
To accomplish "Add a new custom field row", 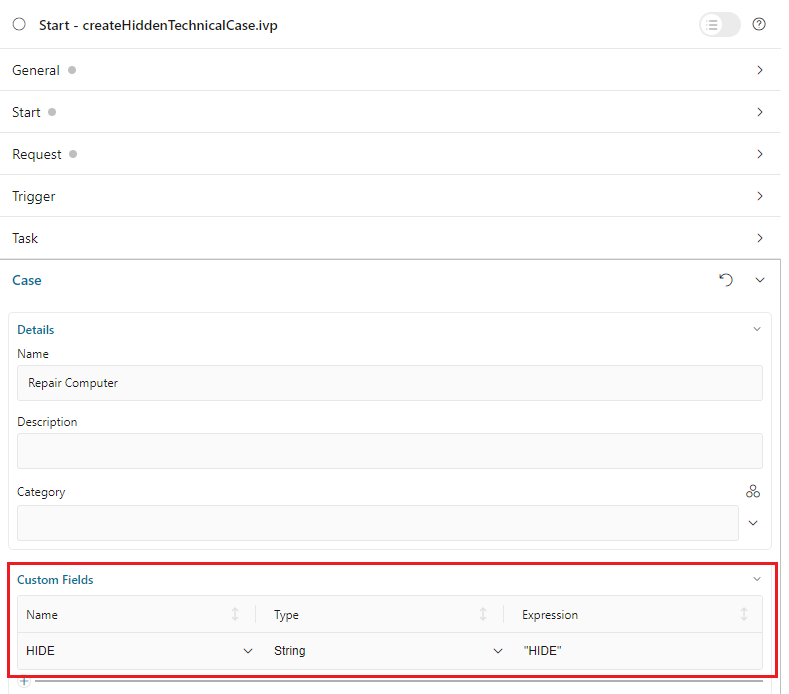I will (x=24, y=682).
